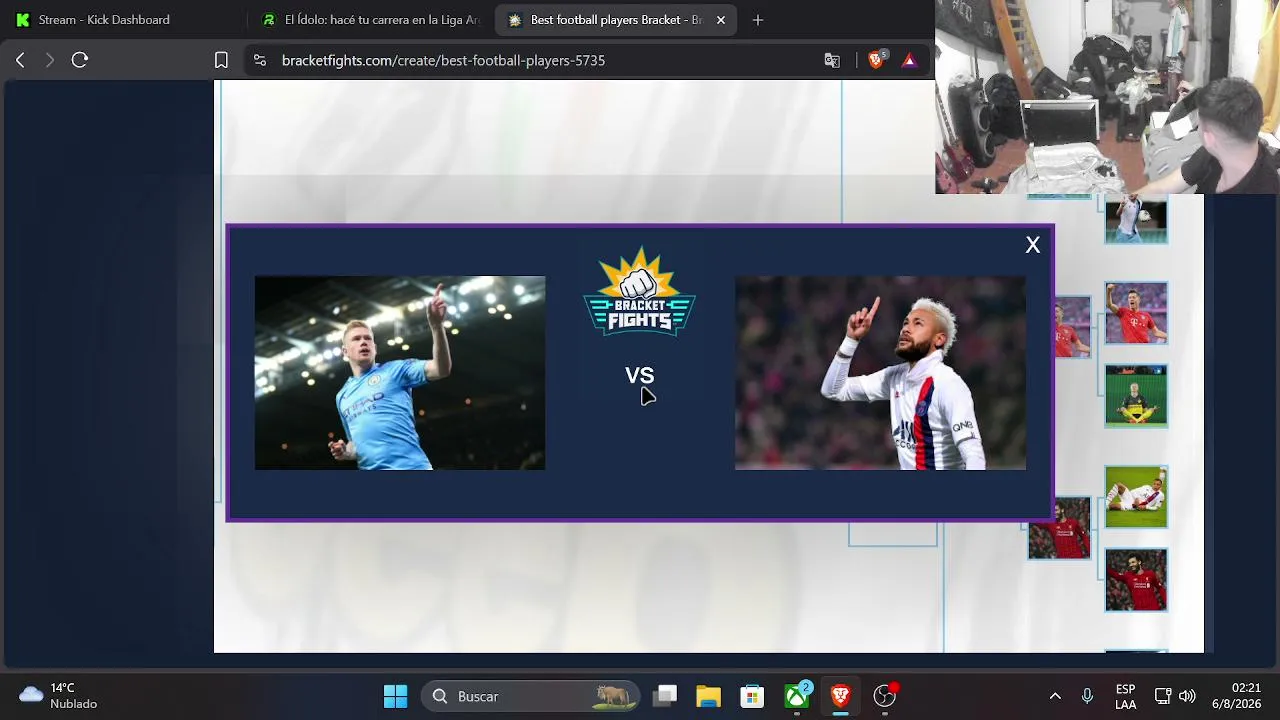Close the Best football players Bracket tab

tap(721, 20)
